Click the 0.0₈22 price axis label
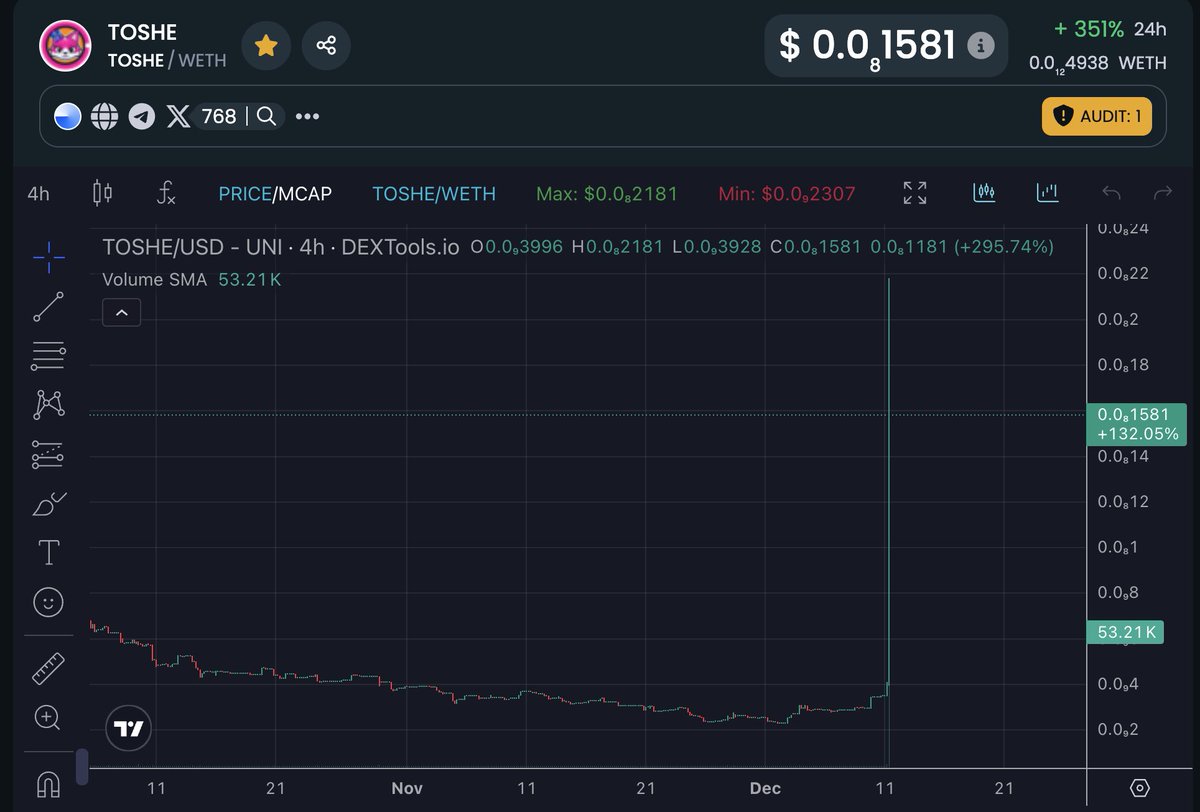 [x=1123, y=274]
